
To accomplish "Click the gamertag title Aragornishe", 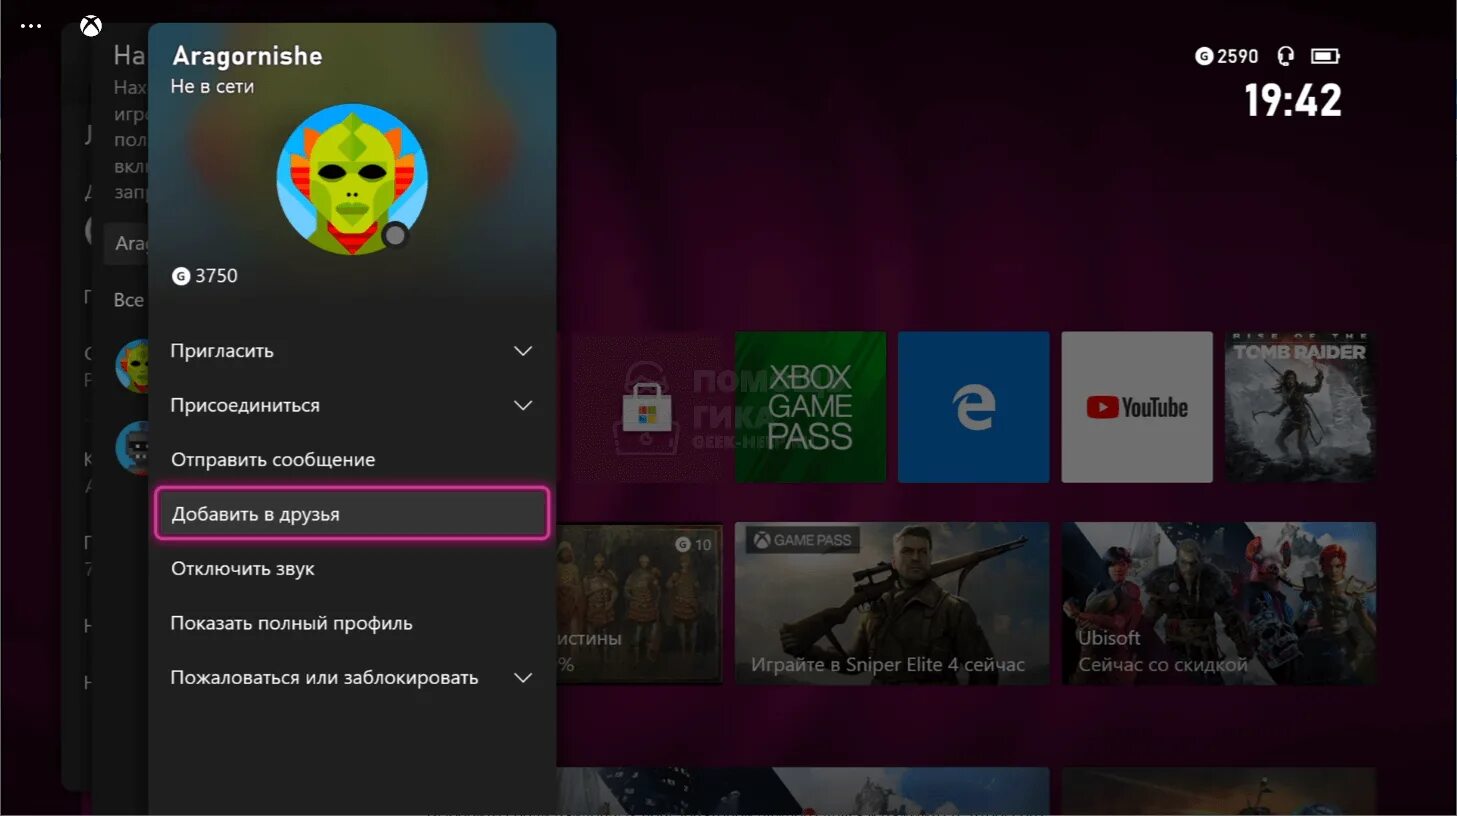I will point(247,56).
